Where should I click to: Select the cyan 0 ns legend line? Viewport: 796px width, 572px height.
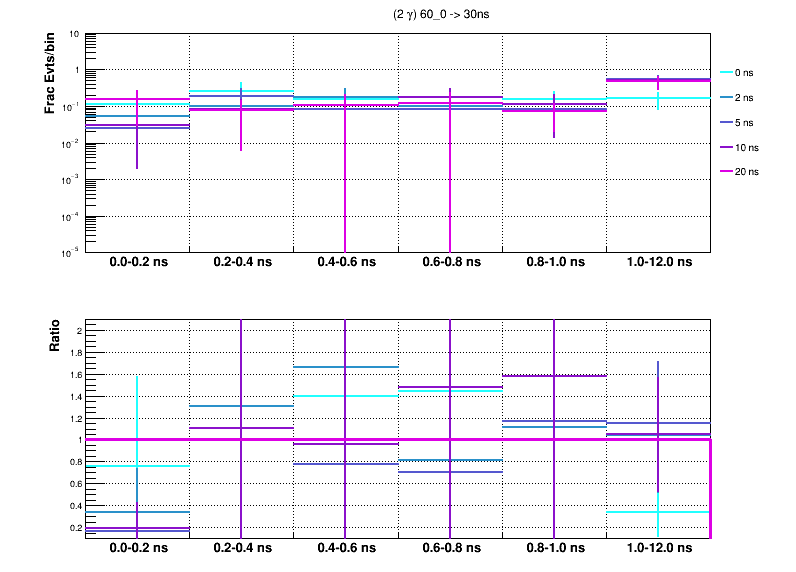722,72
